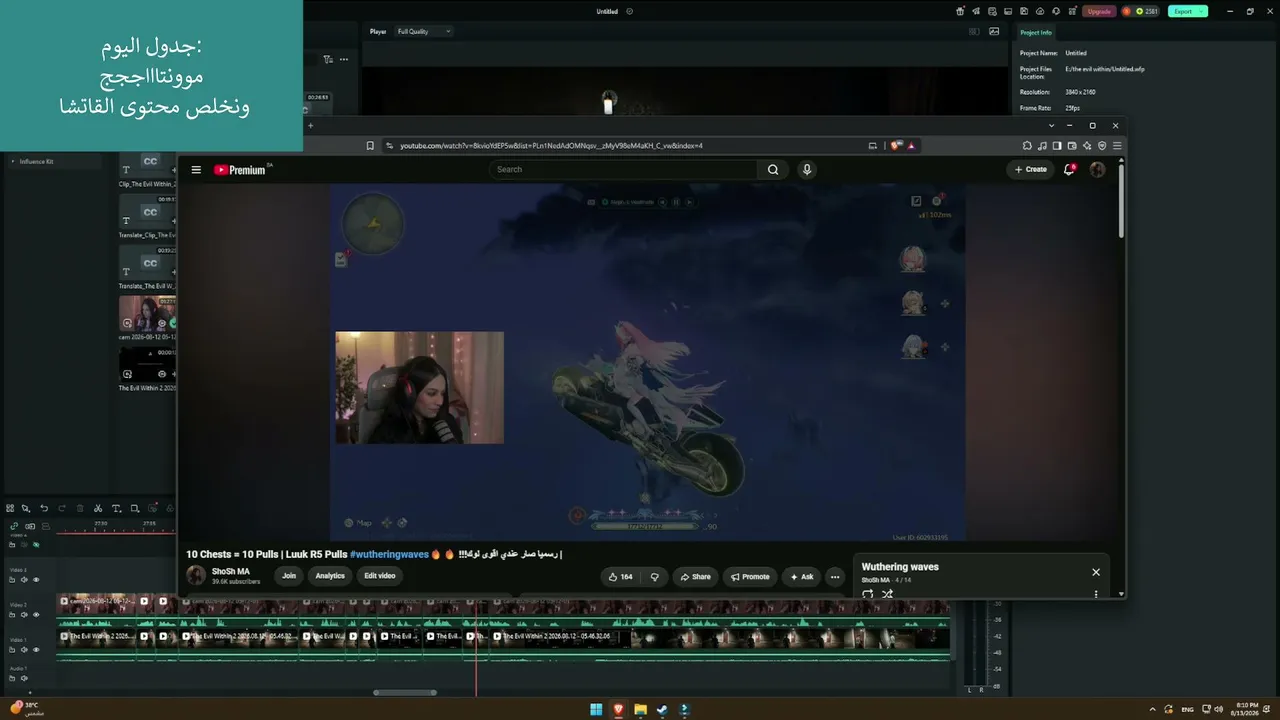The width and height of the screenshot is (1280, 720).
Task: Start YouTube voice search with microphone
Action: (x=807, y=170)
